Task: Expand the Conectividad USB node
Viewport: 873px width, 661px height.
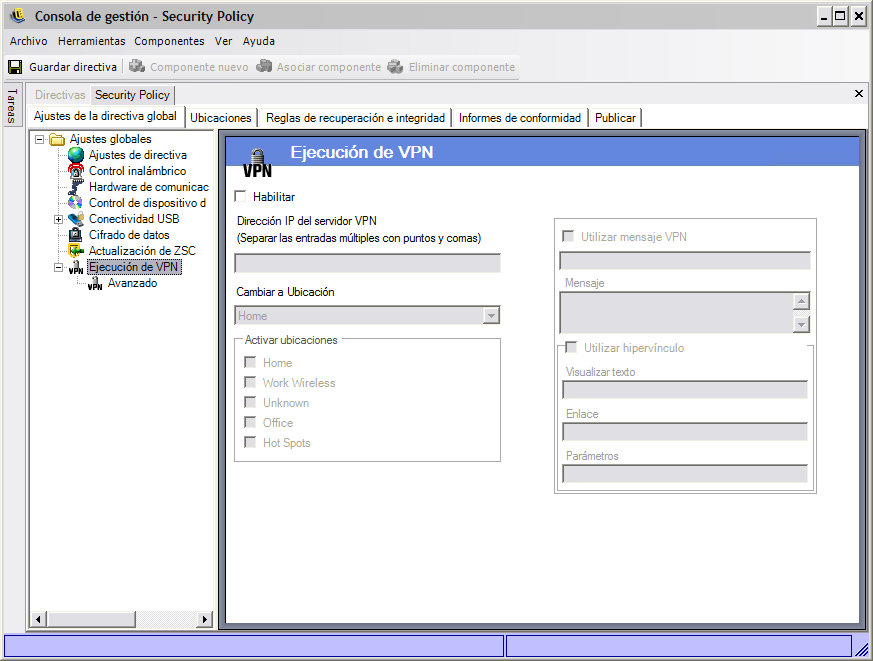Action: pos(58,219)
